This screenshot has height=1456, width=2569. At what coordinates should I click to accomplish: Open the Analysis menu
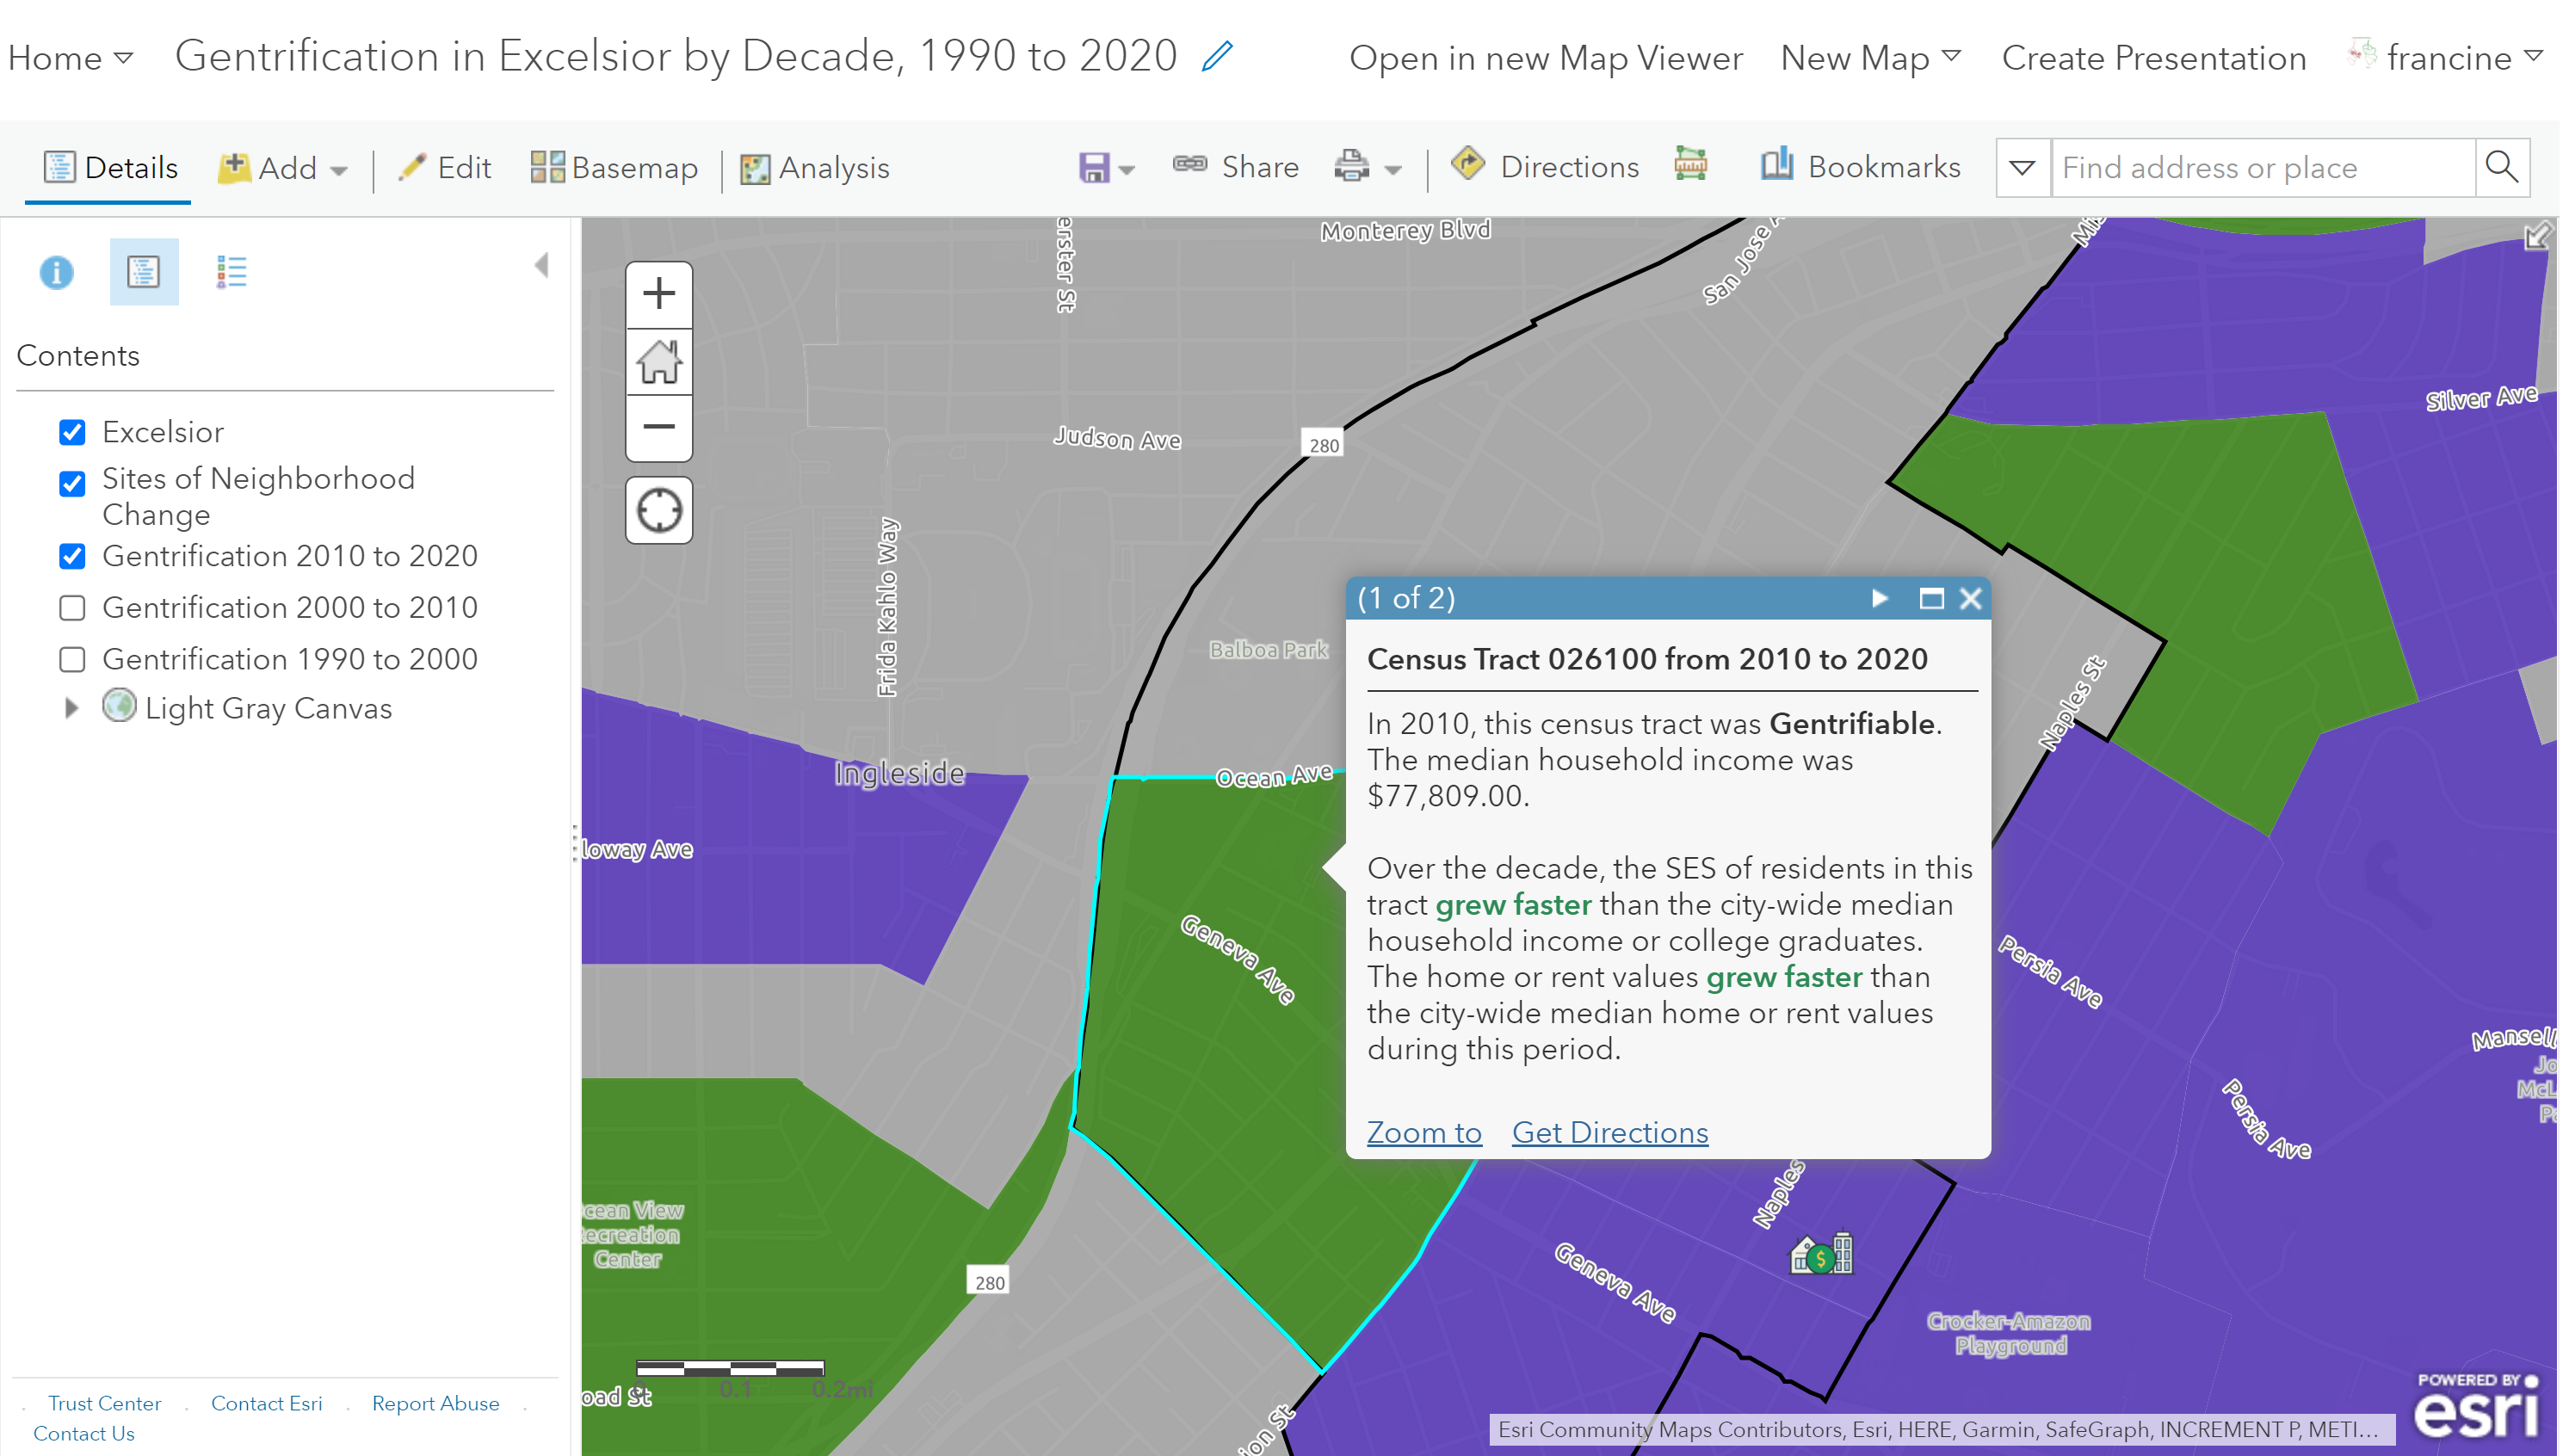point(817,167)
